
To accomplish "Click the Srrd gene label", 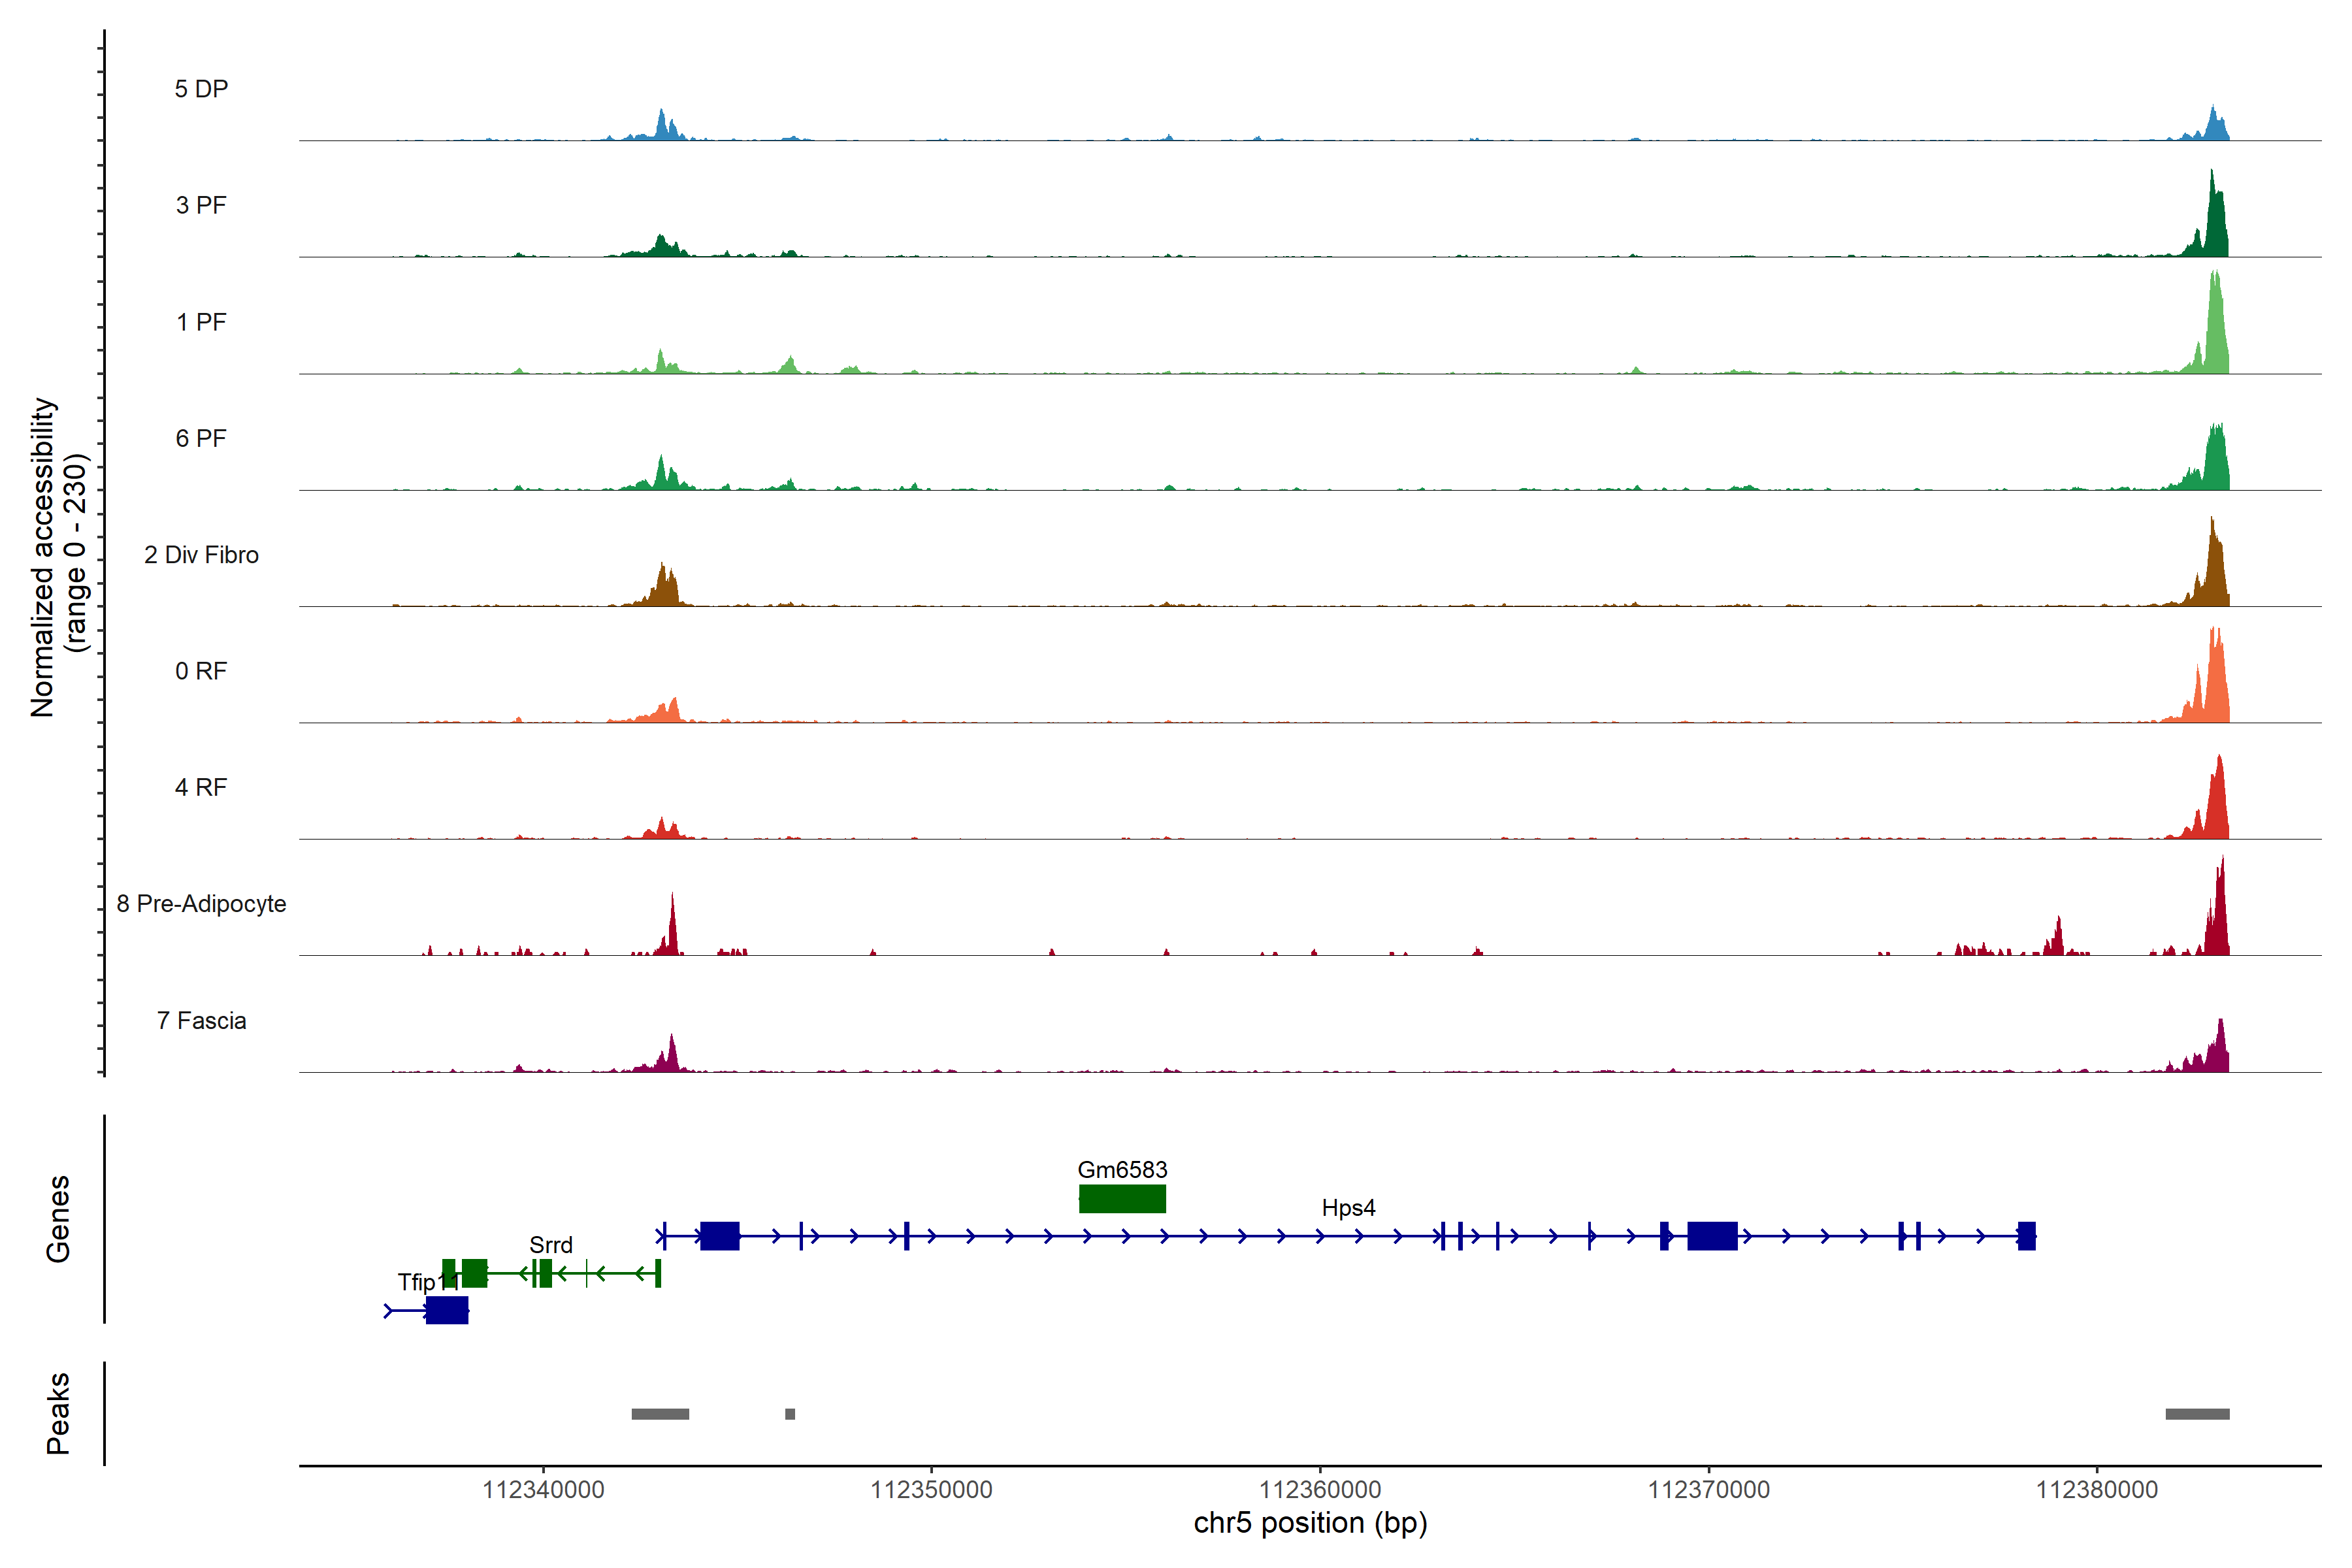I will tap(551, 1245).
